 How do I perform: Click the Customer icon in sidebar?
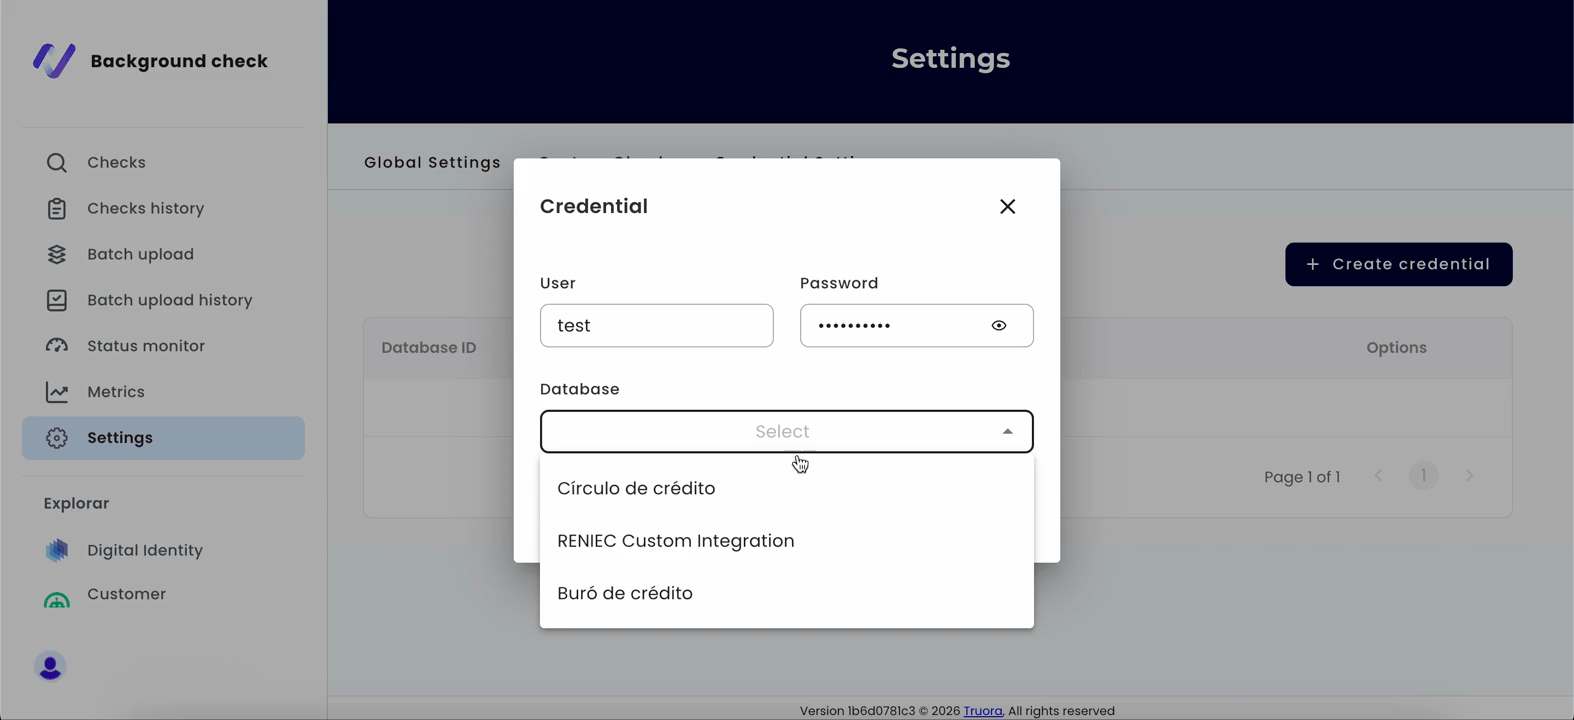coord(57,598)
